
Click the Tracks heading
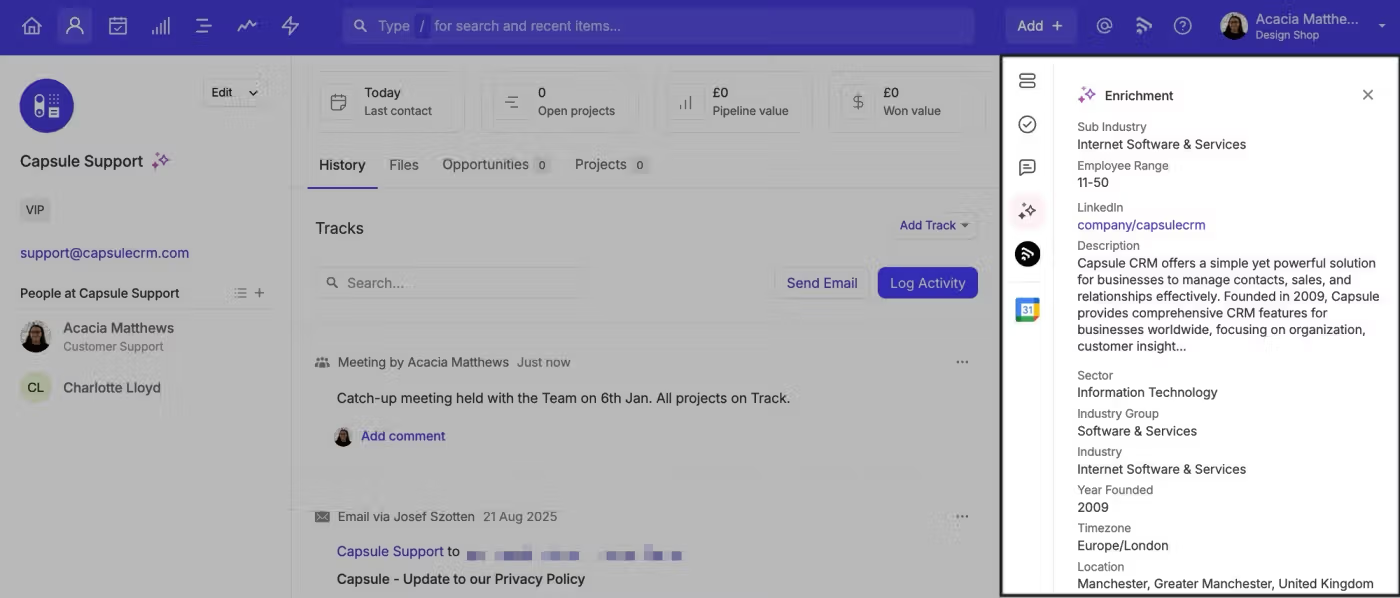(x=340, y=228)
